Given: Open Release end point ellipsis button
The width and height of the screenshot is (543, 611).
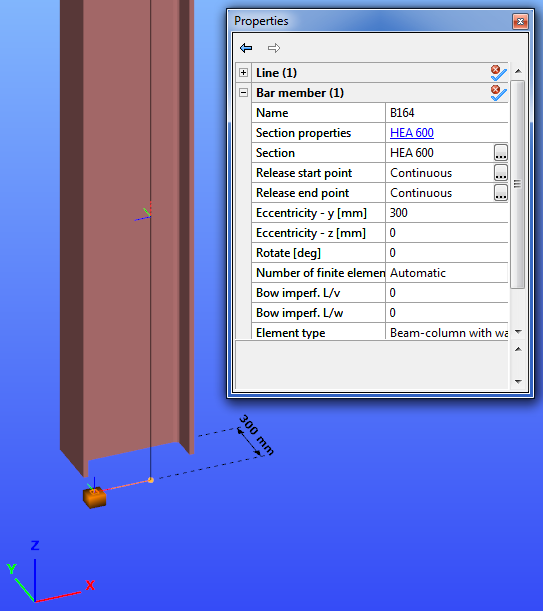Looking at the screenshot, I should point(501,192).
